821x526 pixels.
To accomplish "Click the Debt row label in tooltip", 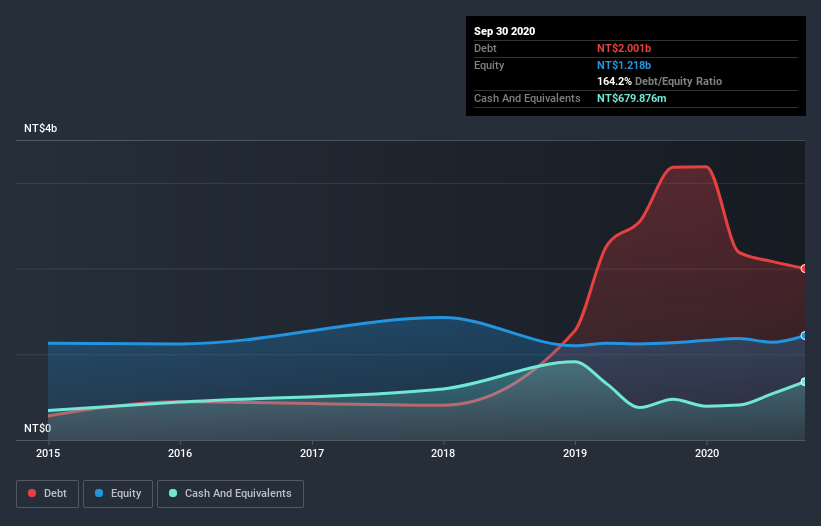I will [485, 48].
